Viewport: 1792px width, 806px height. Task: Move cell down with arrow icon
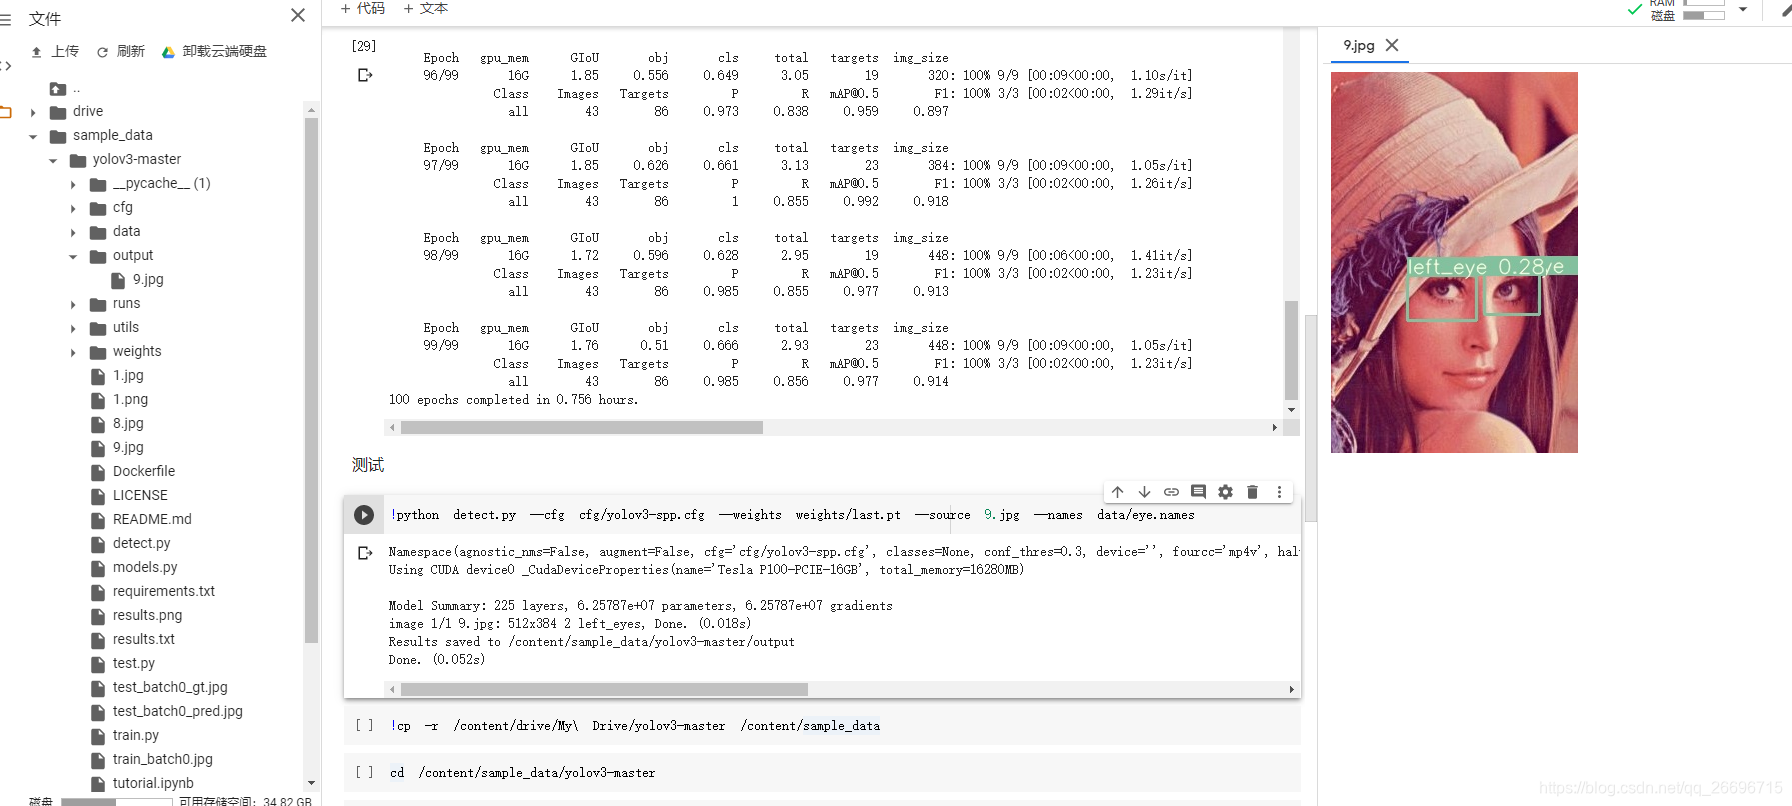[x=1145, y=492]
